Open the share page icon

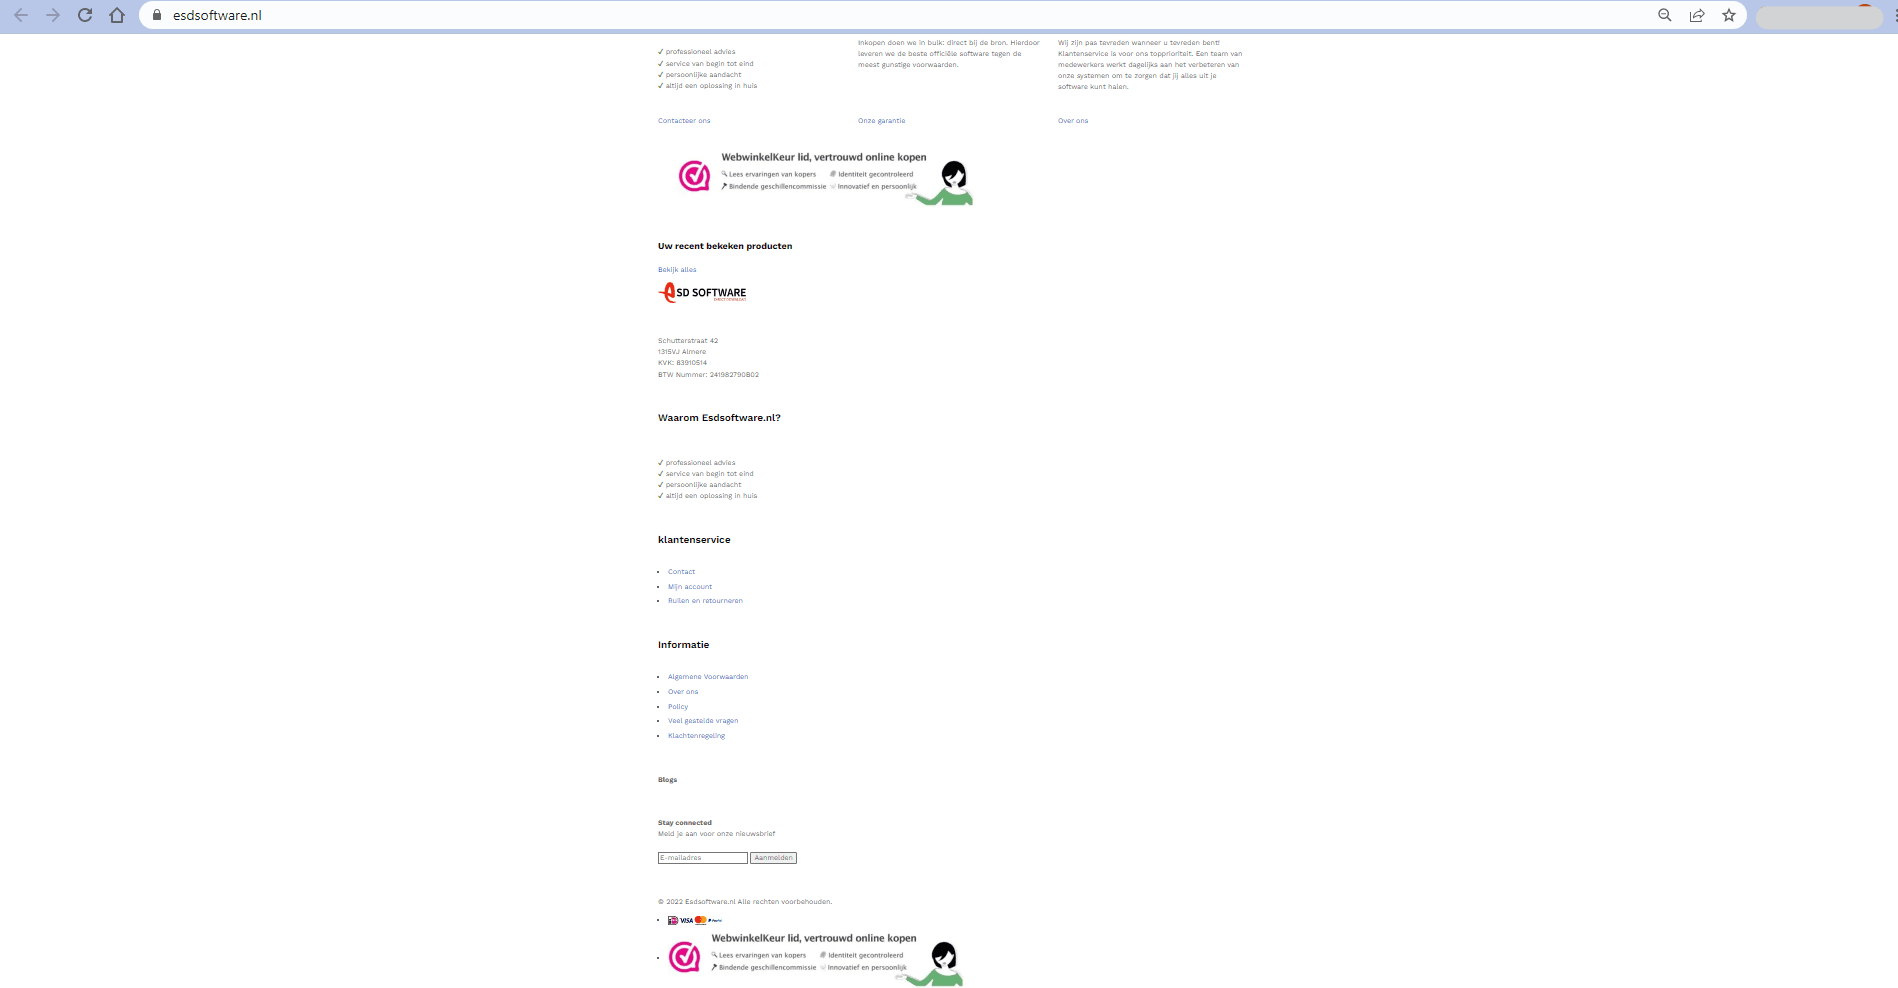pos(1697,15)
